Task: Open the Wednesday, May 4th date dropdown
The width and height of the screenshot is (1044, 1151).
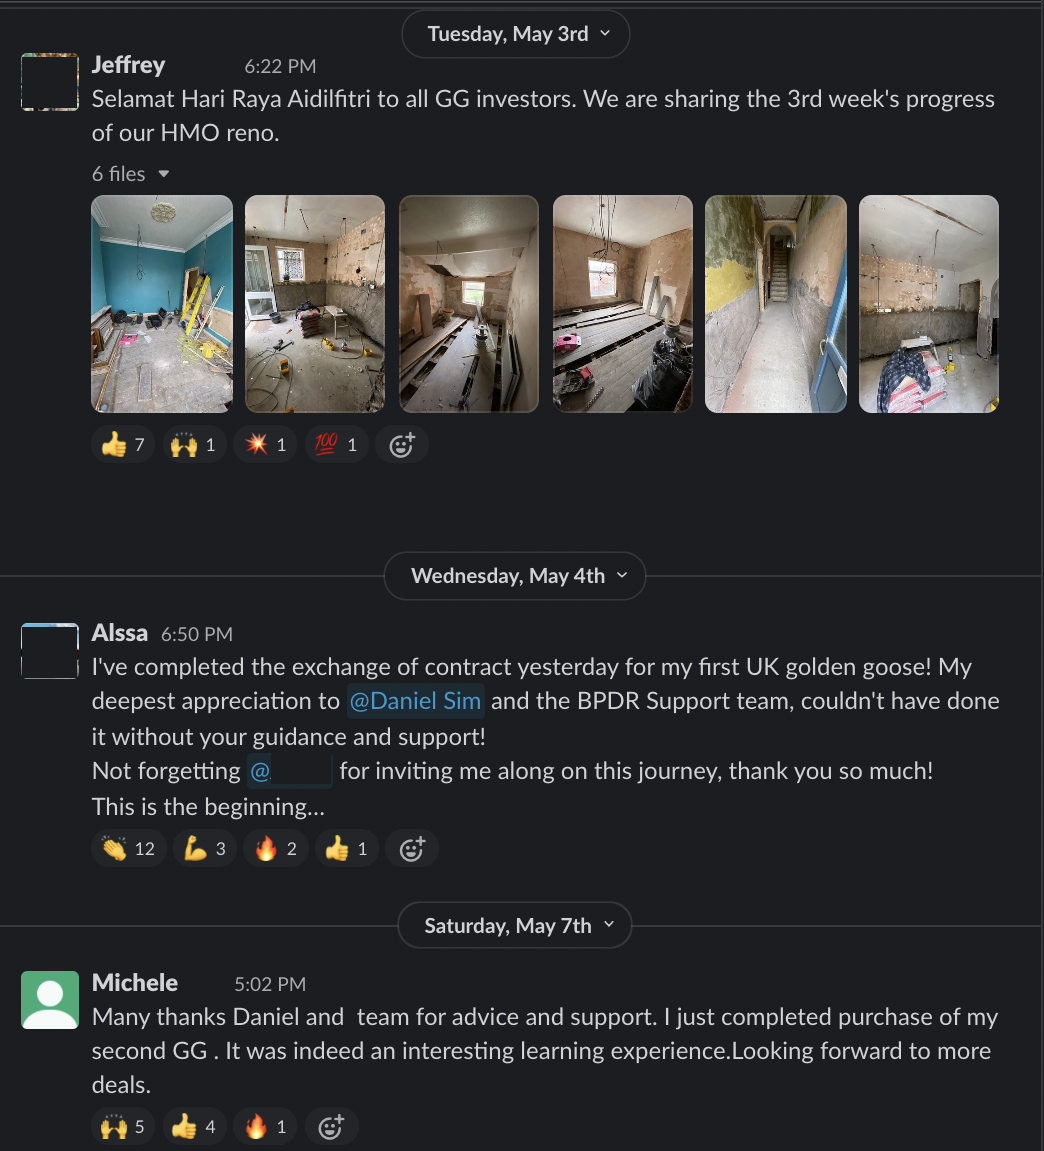Action: pyautogui.click(x=515, y=576)
